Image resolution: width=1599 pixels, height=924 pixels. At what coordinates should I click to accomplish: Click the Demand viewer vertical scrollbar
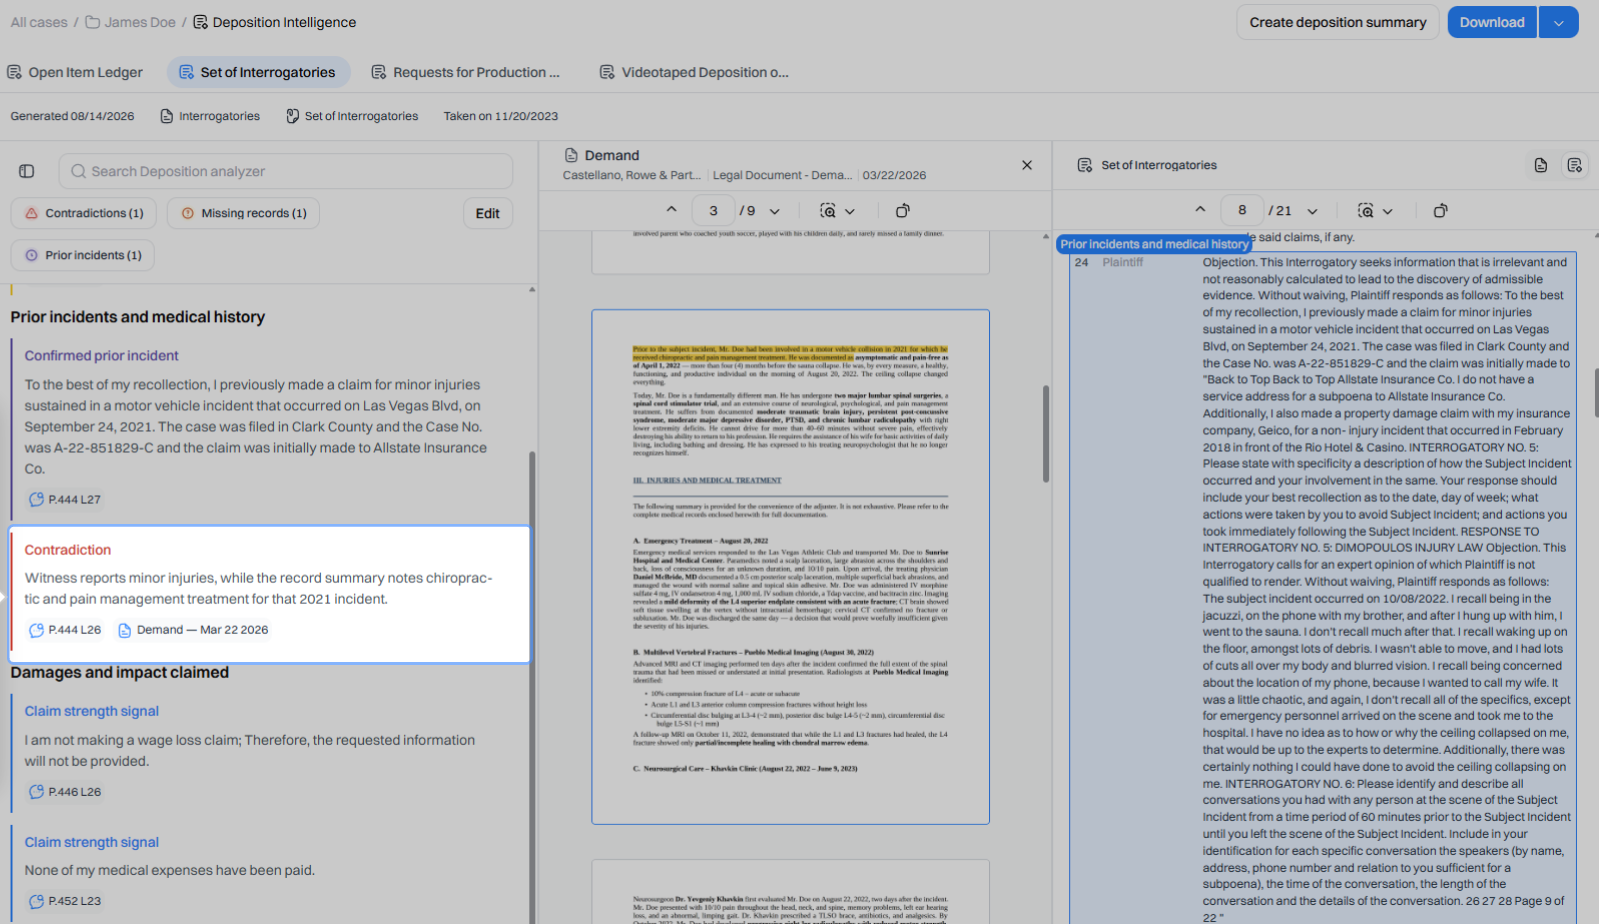pyautogui.click(x=1046, y=434)
